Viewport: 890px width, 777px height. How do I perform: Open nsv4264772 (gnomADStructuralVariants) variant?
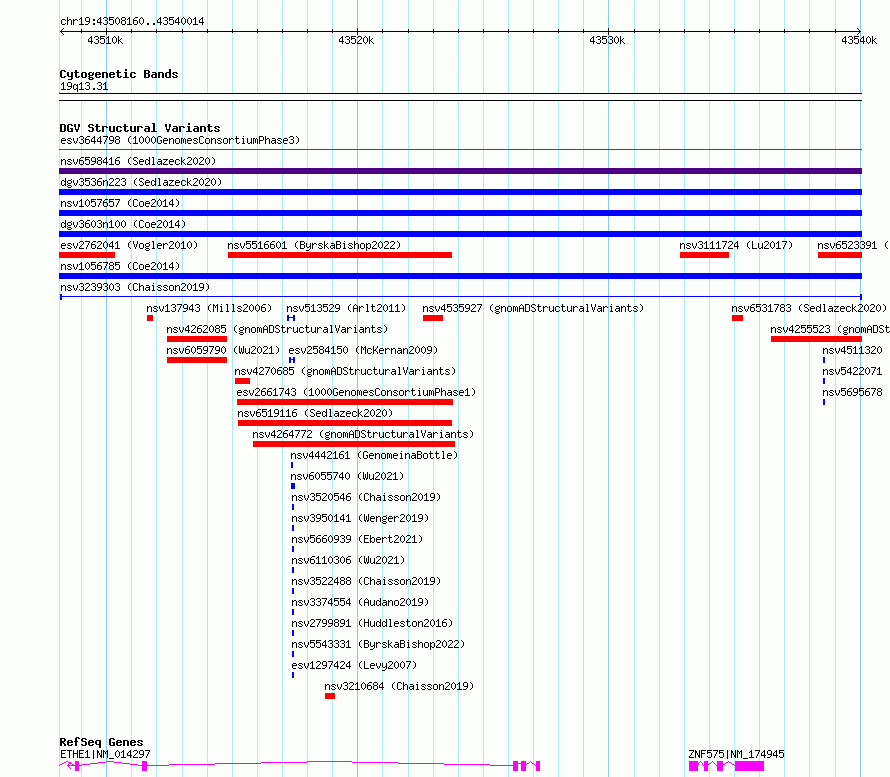(363, 434)
